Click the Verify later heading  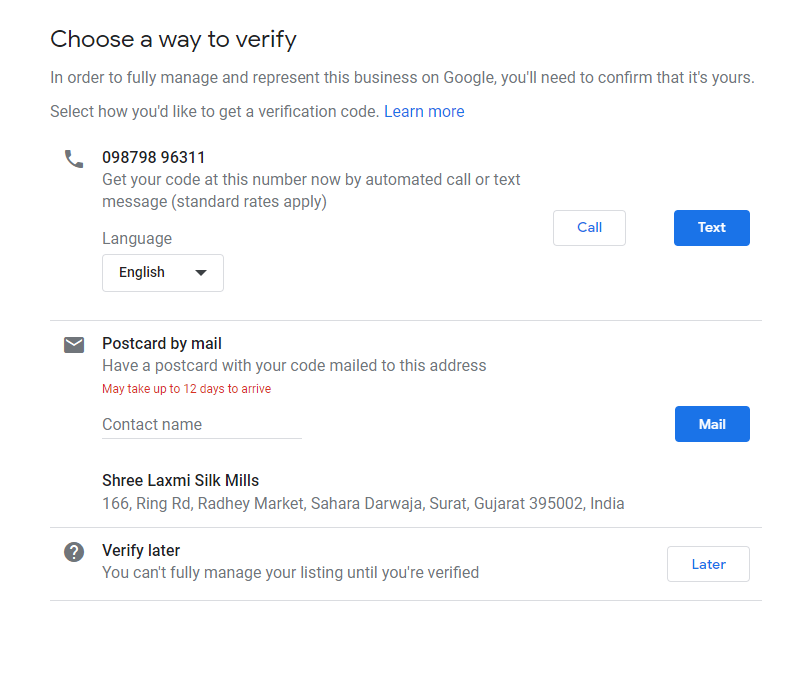tap(141, 551)
